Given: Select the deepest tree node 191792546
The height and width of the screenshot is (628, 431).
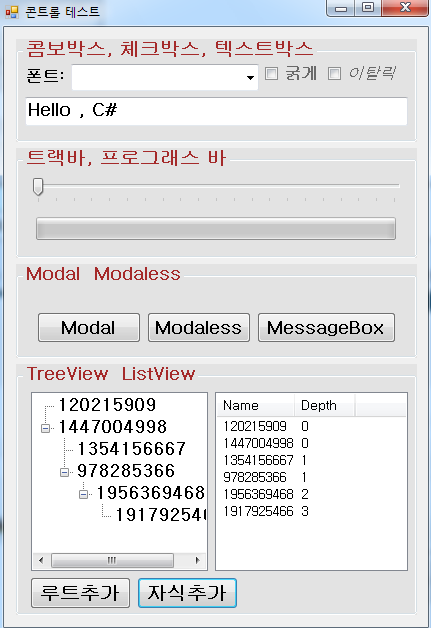Looking at the screenshot, I should click(161, 515).
